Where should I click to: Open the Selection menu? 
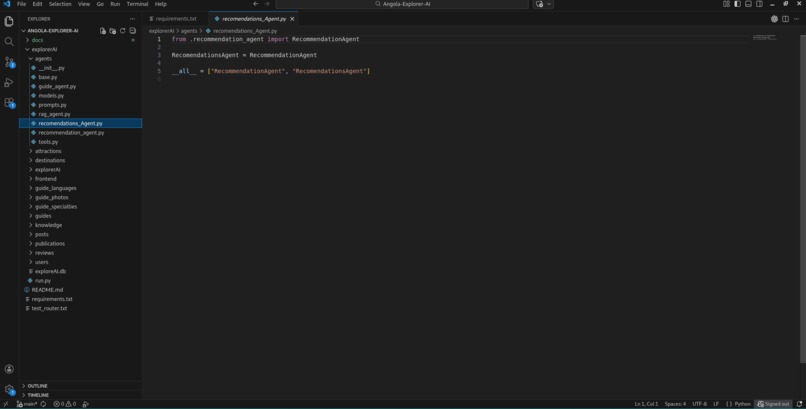click(x=60, y=4)
